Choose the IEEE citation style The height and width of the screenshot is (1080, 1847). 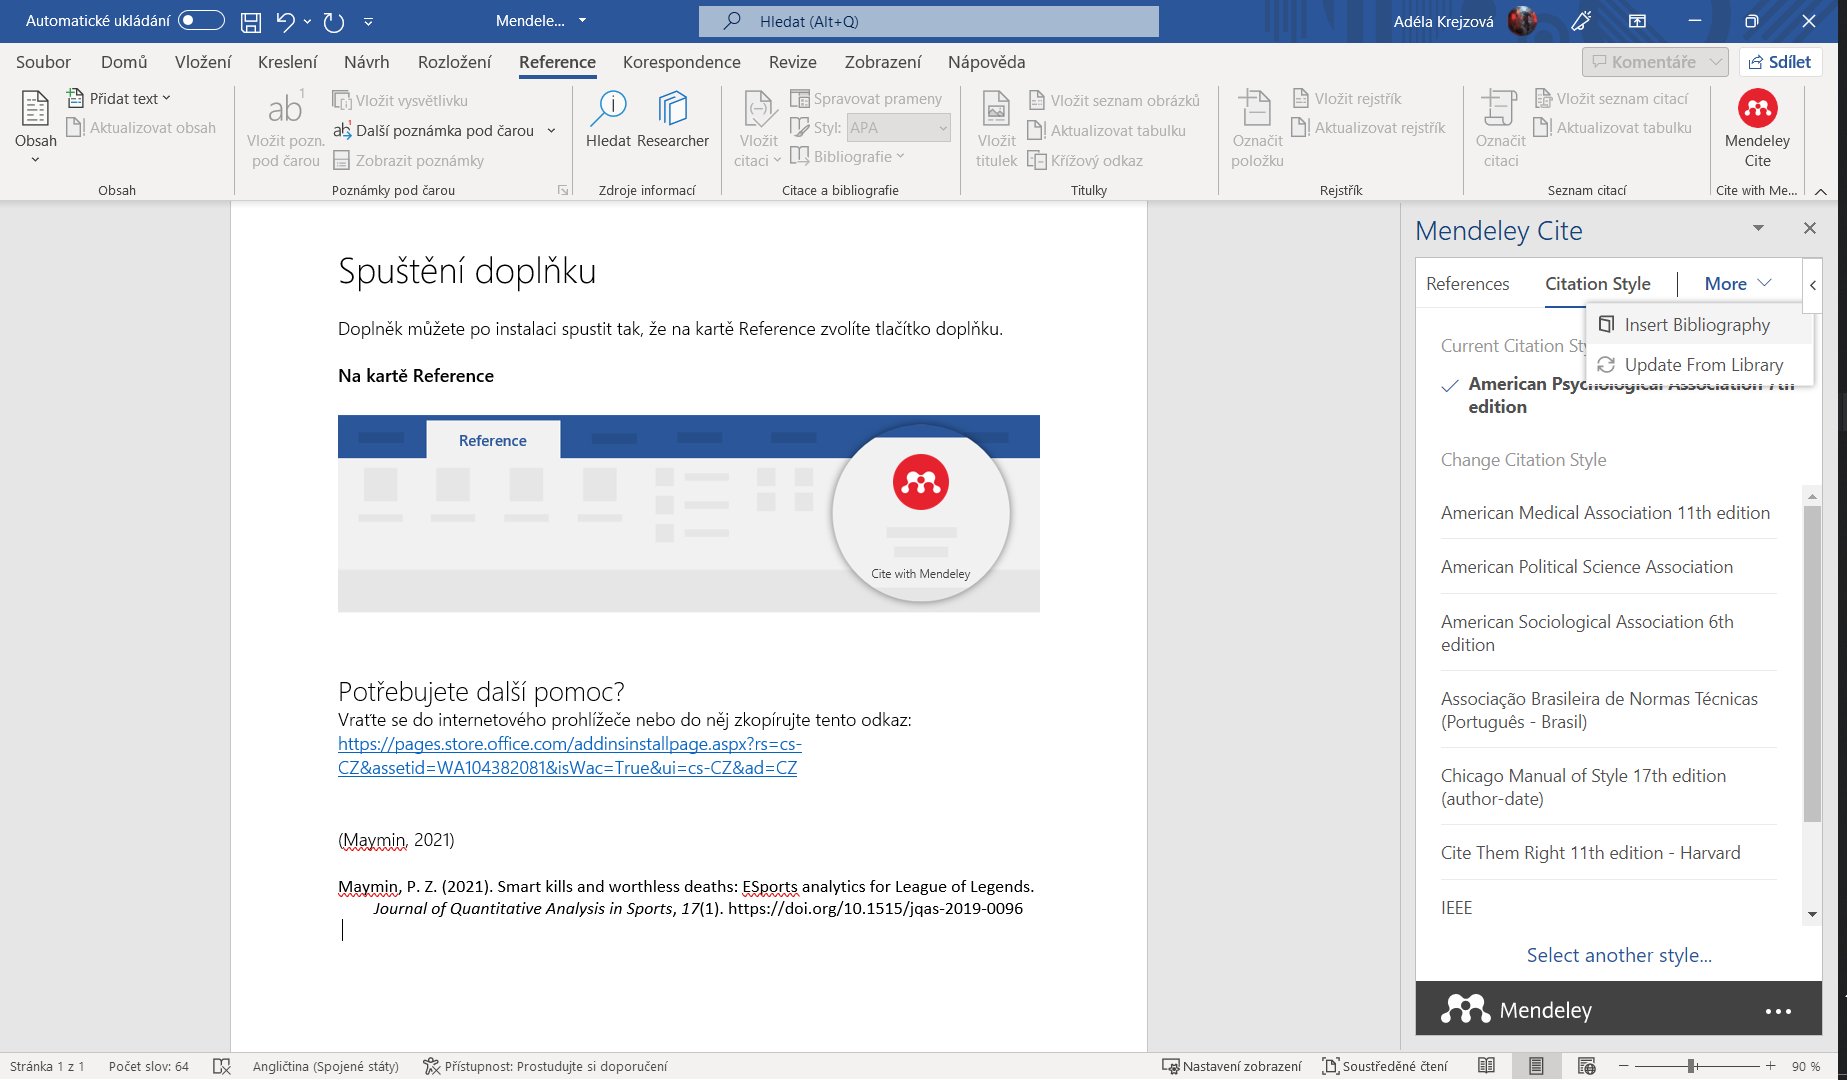point(1456,908)
